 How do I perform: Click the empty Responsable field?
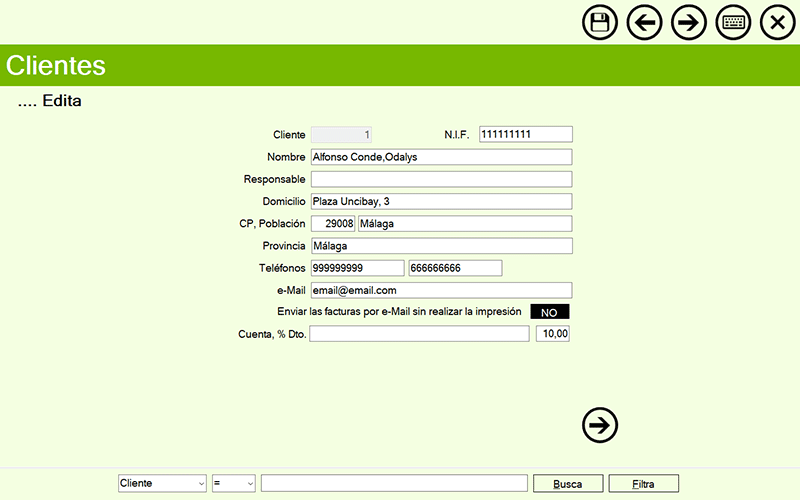(440, 179)
